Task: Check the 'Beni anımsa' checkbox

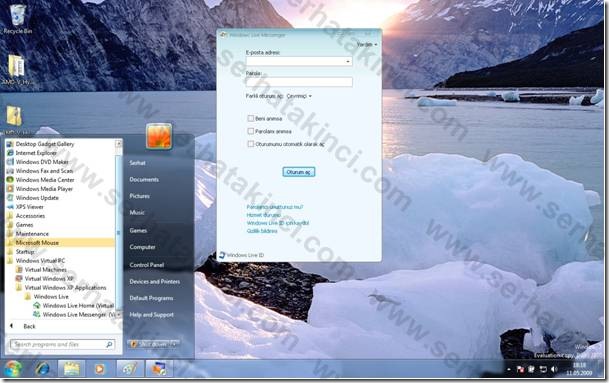Action: pyautogui.click(x=251, y=118)
